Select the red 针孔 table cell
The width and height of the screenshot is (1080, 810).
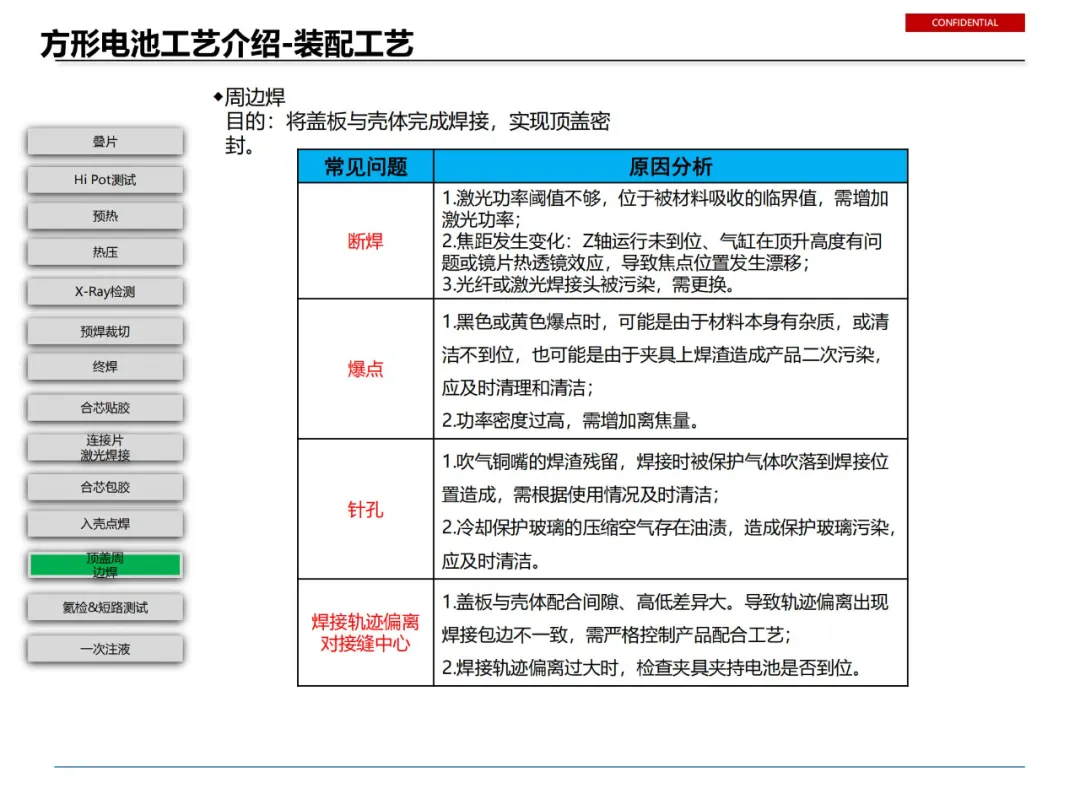click(366, 510)
